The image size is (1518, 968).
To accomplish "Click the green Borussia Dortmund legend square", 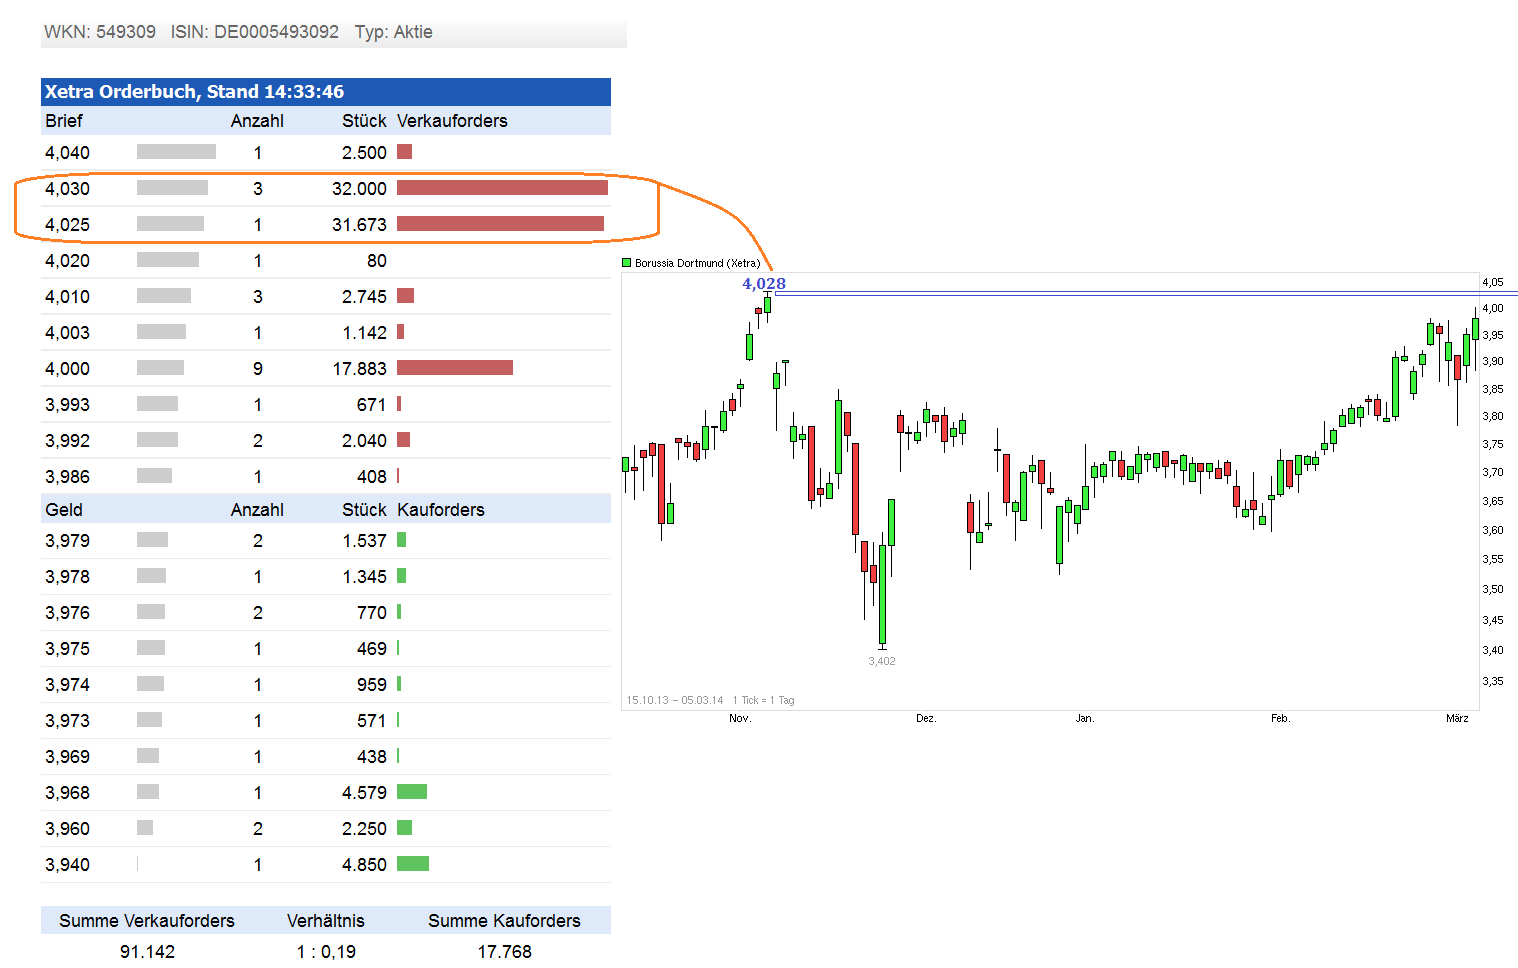I will (x=627, y=263).
